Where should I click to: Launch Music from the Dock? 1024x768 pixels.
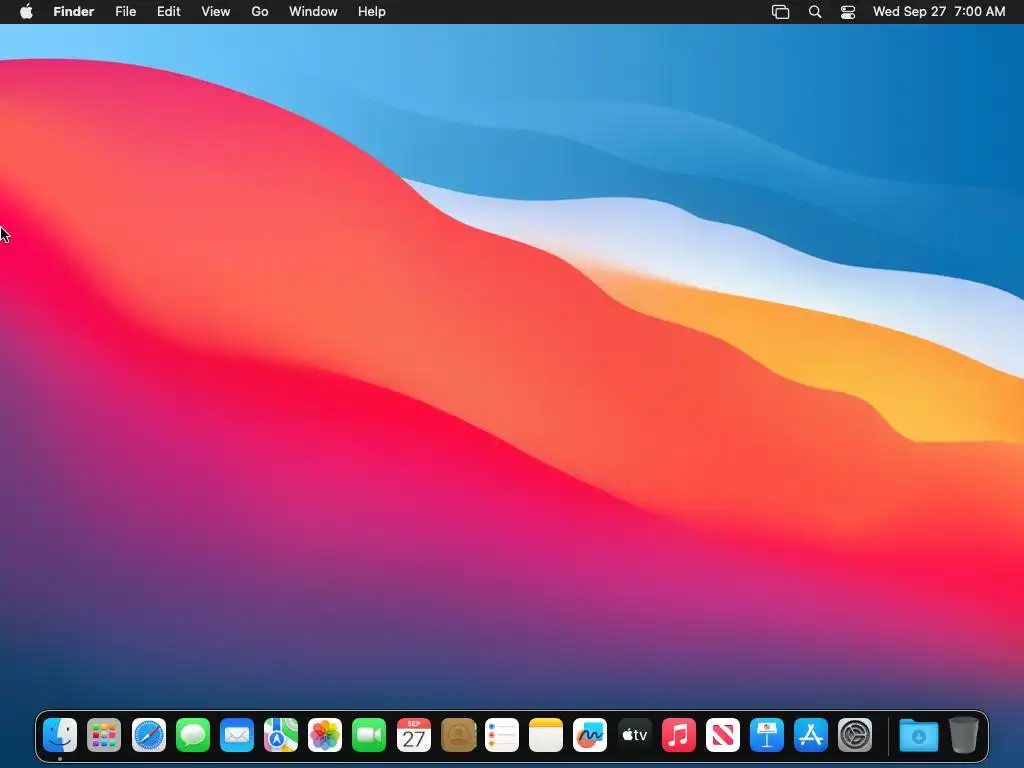click(679, 735)
